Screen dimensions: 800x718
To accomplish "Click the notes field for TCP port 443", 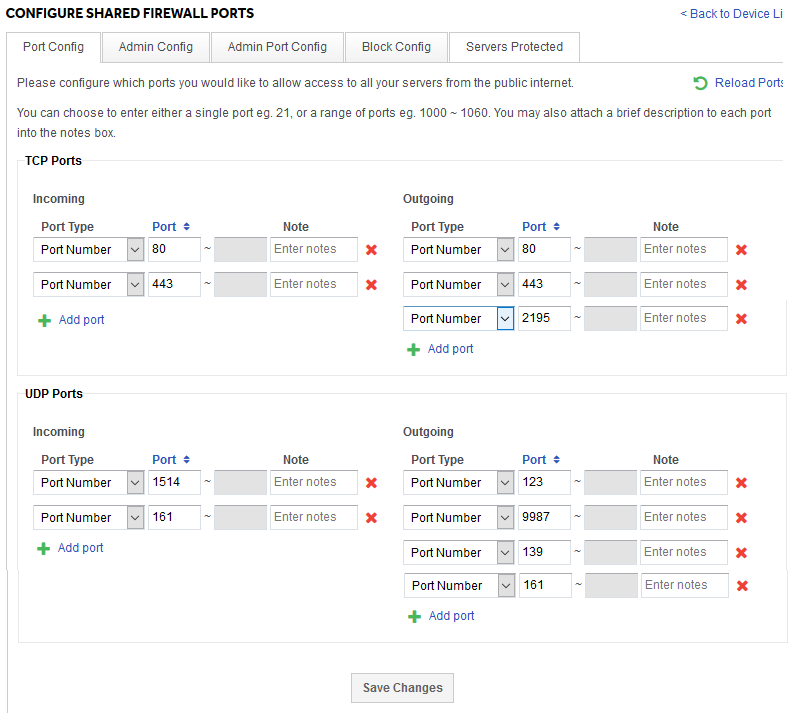I will click(x=313, y=284).
